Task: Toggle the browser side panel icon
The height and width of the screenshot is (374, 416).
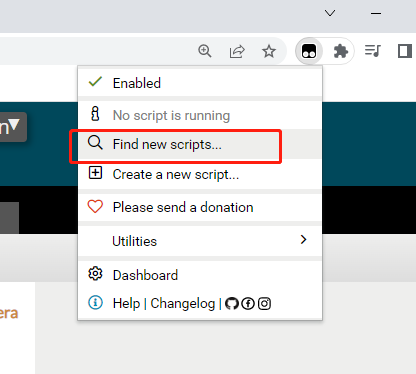Action: click(x=405, y=51)
